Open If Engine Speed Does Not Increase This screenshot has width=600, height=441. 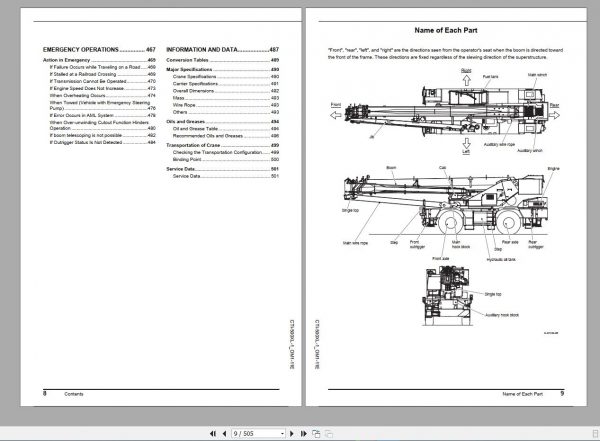[x=103, y=88]
